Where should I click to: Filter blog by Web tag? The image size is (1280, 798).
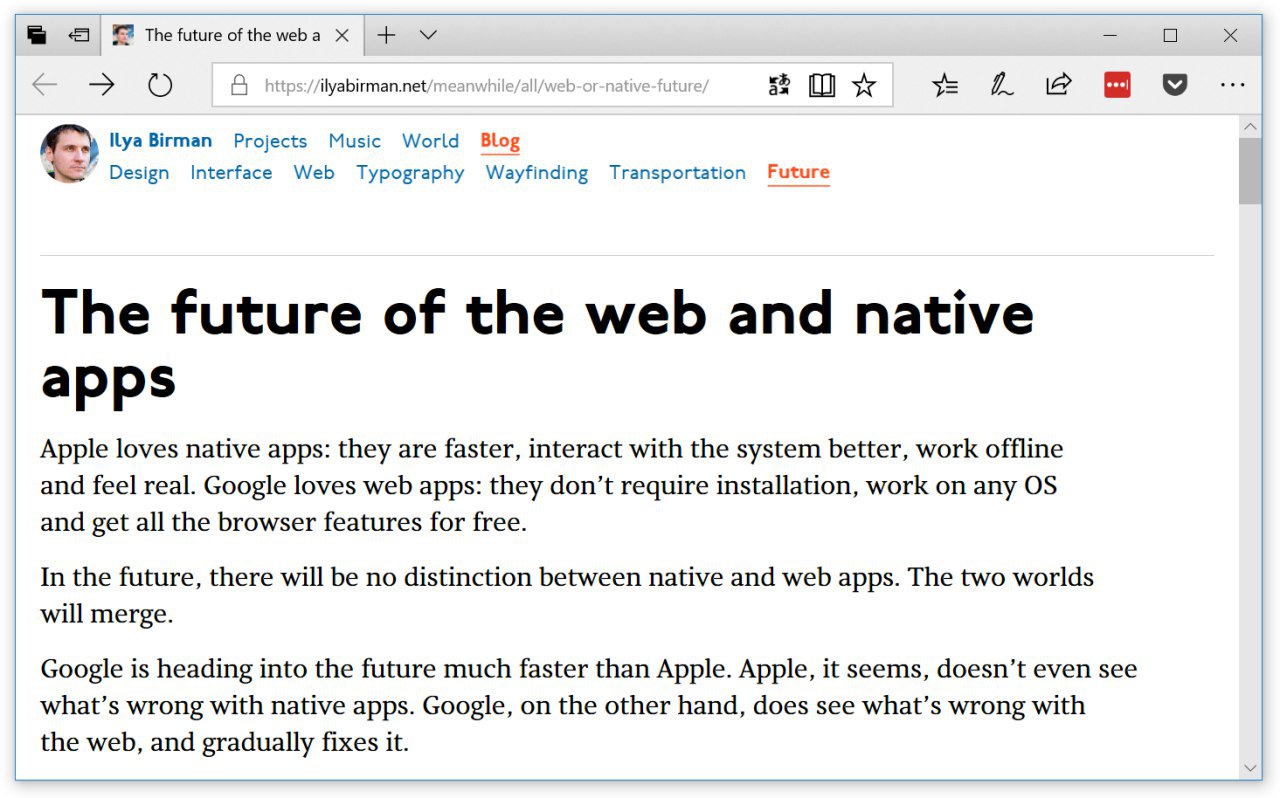click(314, 172)
